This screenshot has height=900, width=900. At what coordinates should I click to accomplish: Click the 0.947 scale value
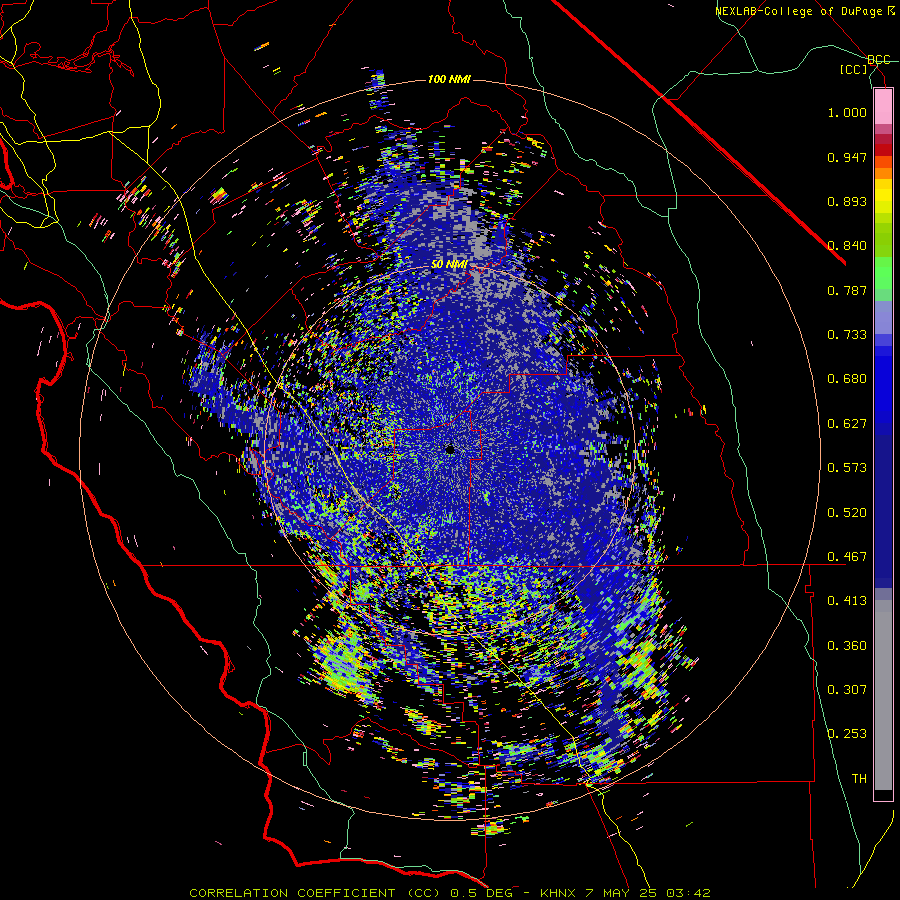pyautogui.click(x=847, y=157)
